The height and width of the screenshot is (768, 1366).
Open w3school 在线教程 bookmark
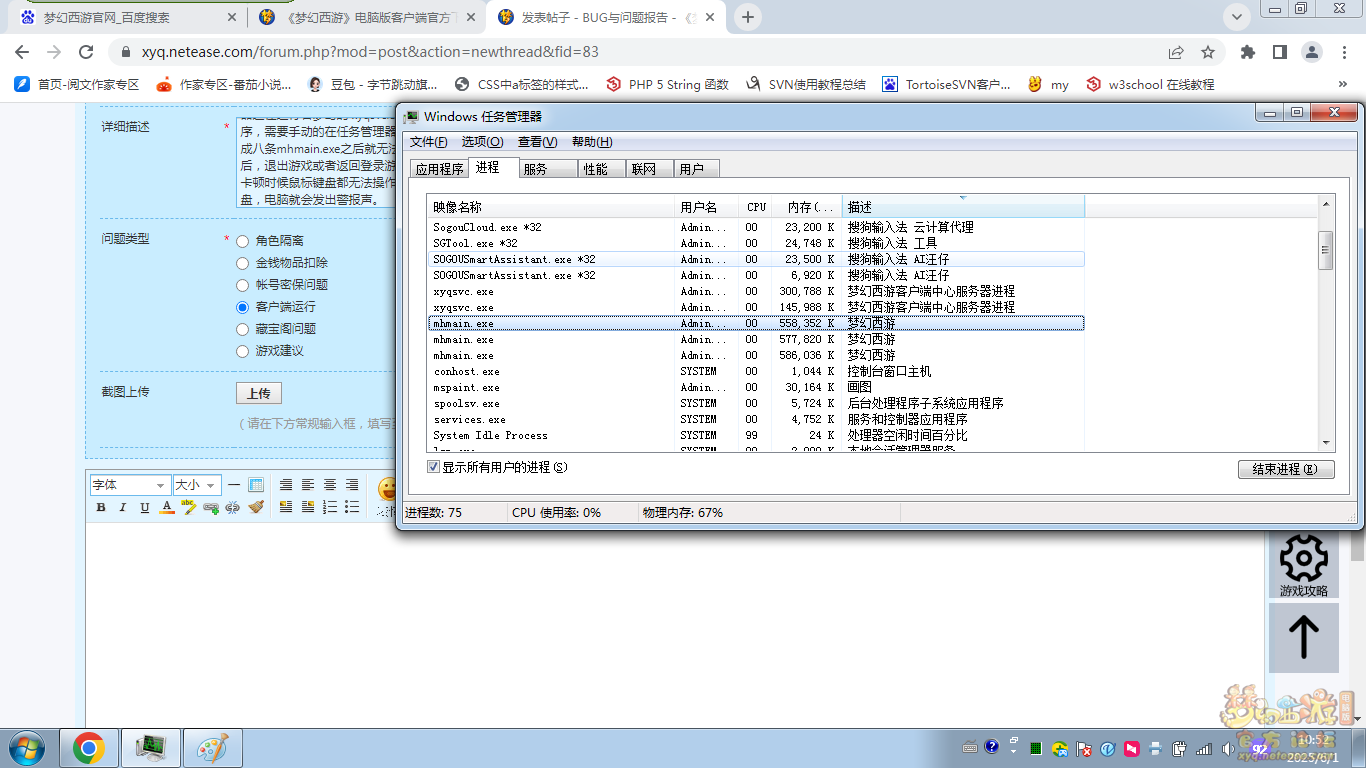[1151, 85]
